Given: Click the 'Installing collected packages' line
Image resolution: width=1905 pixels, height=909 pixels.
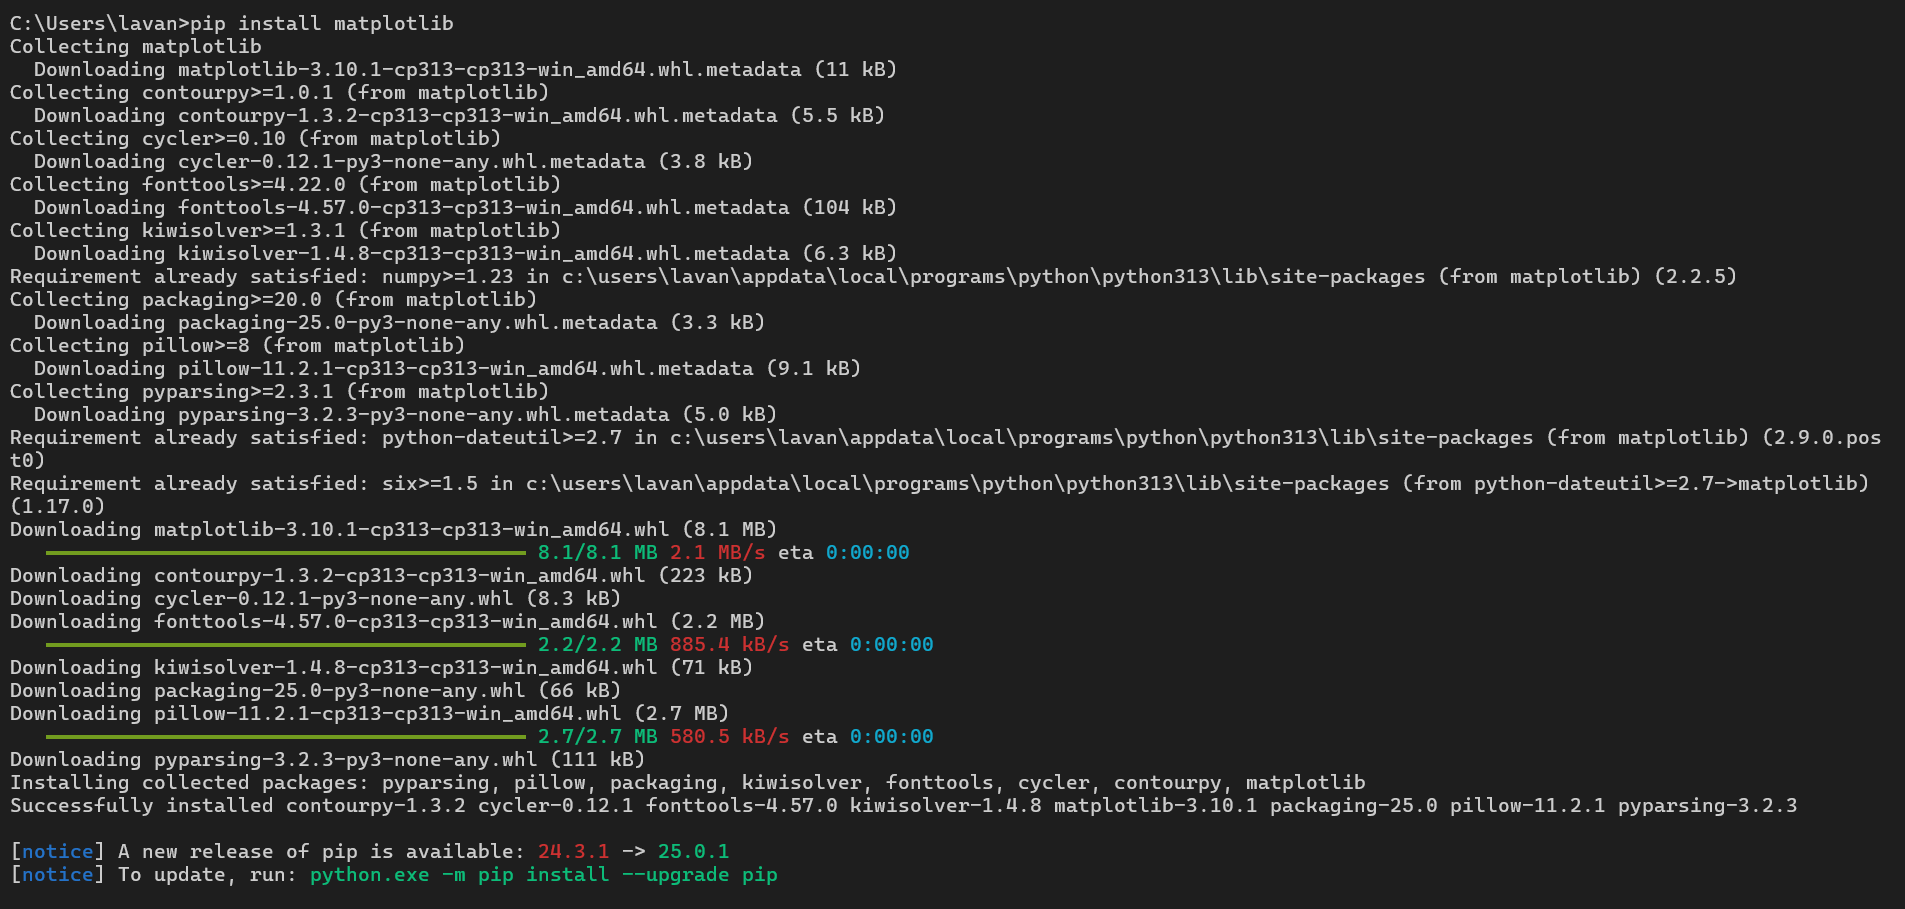Looking at the screenshot, I should coord(687,782).
